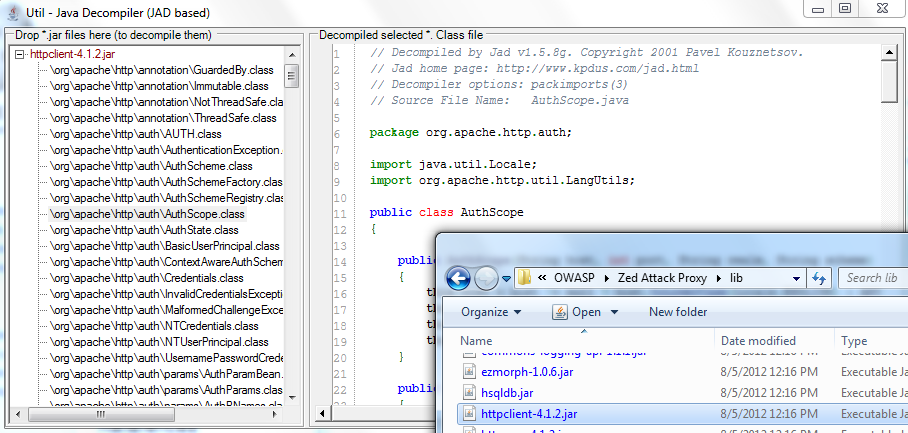This screenshot has width=908, height=433.
Task: Click the ezmorph-1.0.6.jar file icon
Action: pyautogui.click(x=468, y=369)
